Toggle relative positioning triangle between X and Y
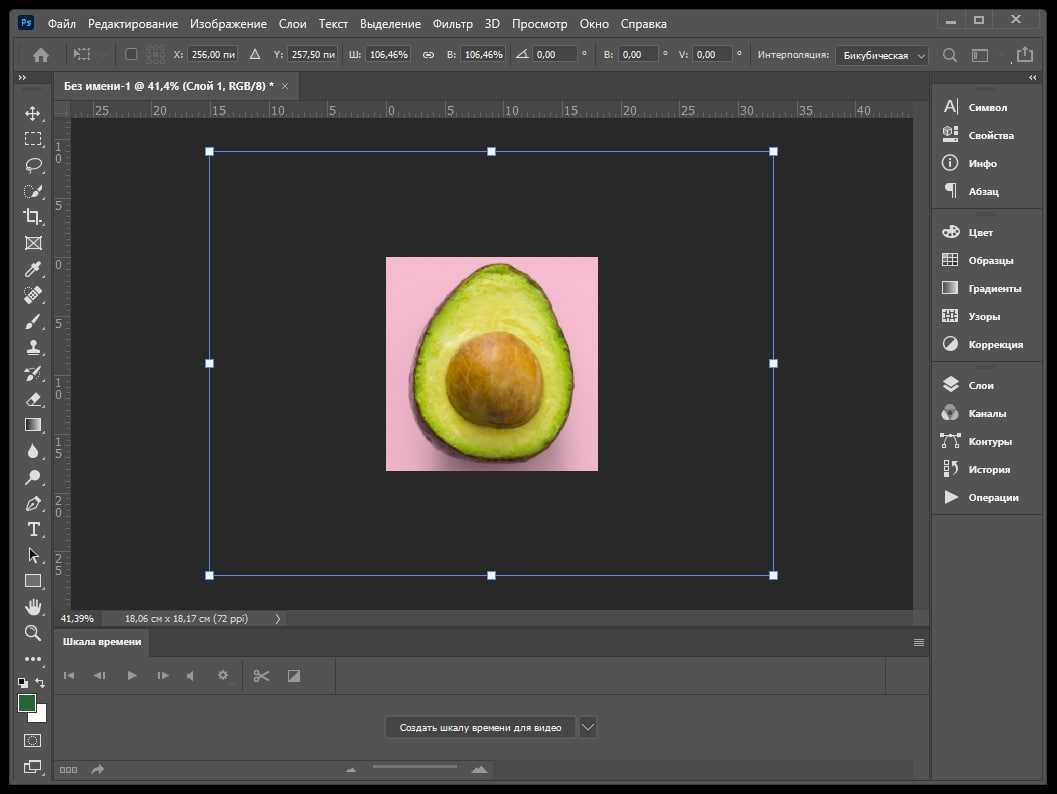Screen dimensions: 1057x794 tap(254, 55)
